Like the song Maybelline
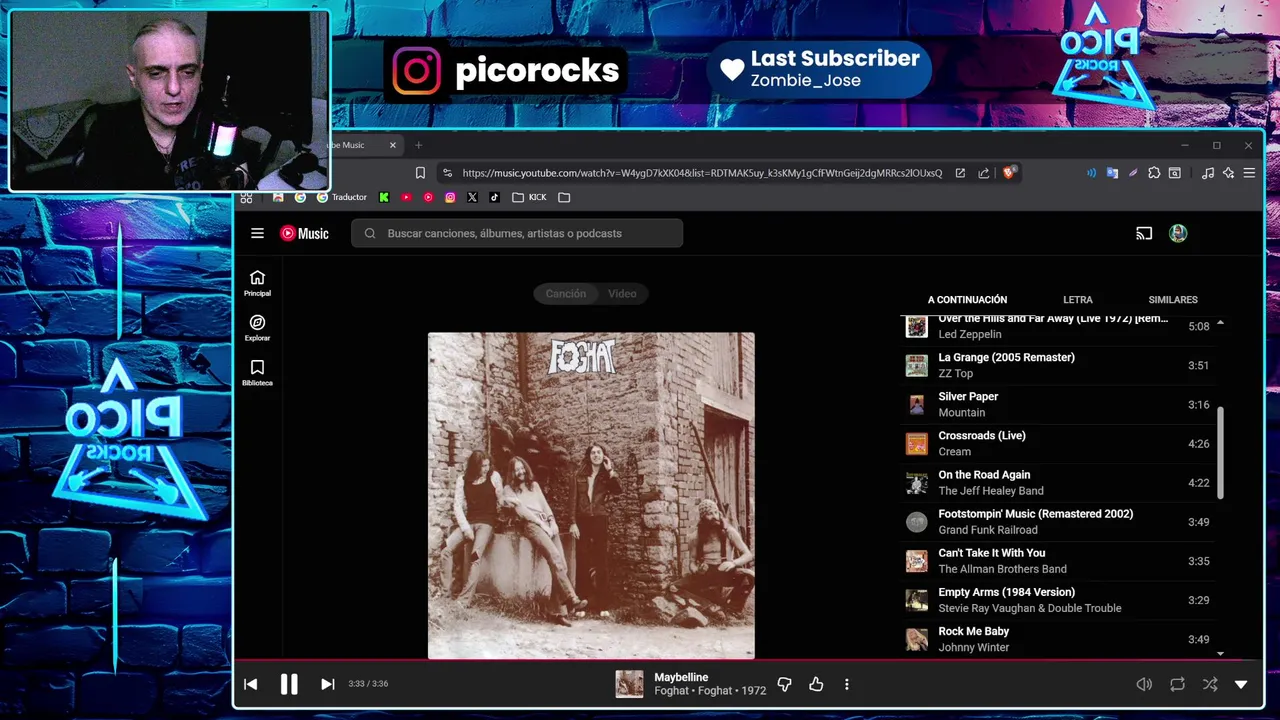The height and width of the screenshot is (720, 1280). click(x=816, y=684)
